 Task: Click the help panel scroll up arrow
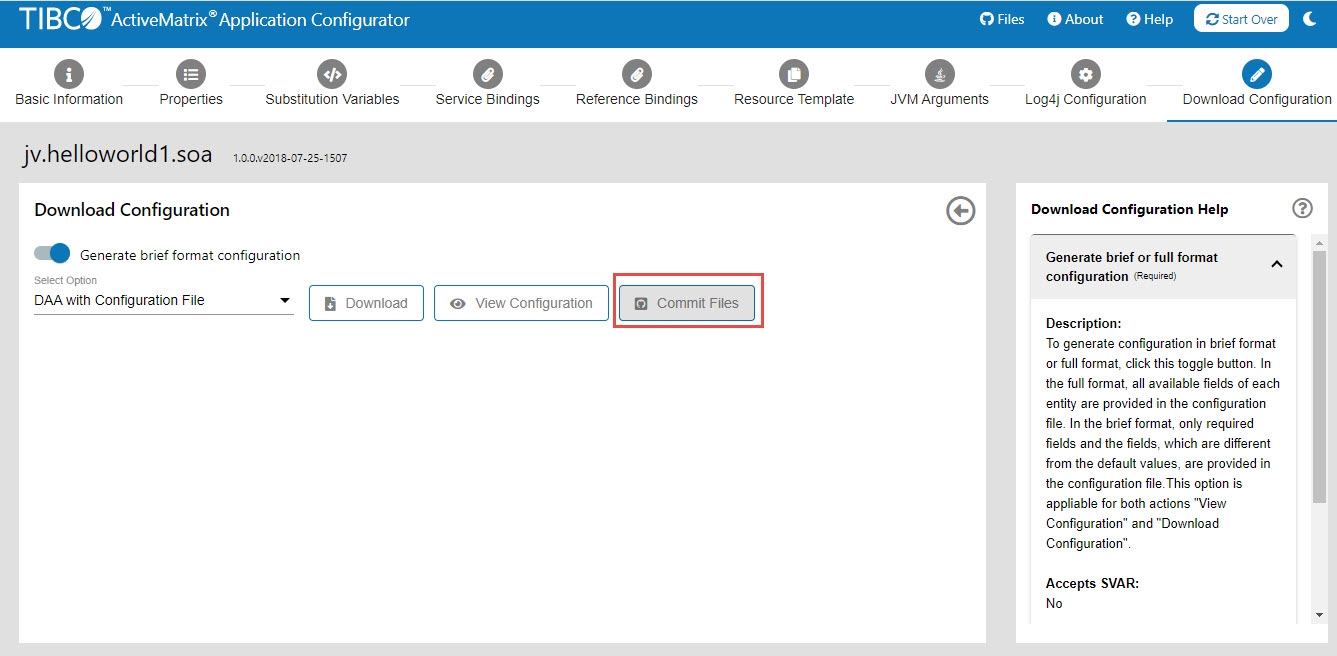(1320, 242)
